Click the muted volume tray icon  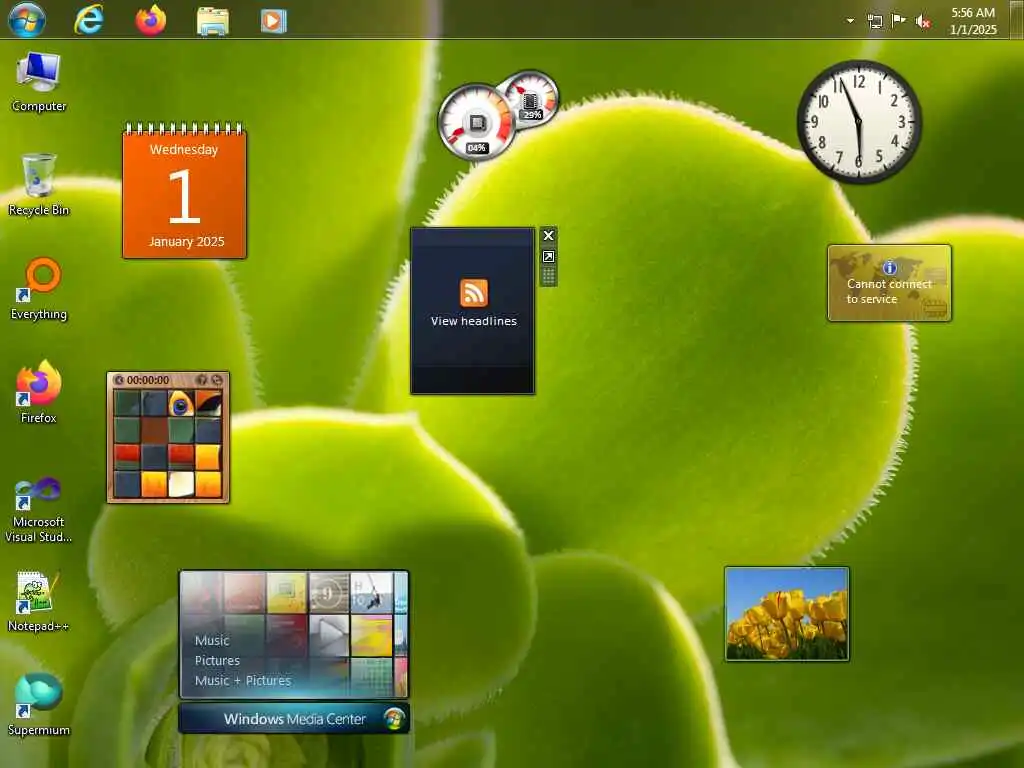coord(923,22)
